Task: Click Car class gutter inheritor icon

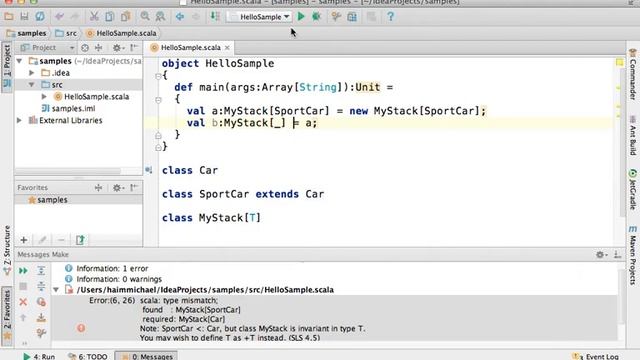Action: [149, 170]
